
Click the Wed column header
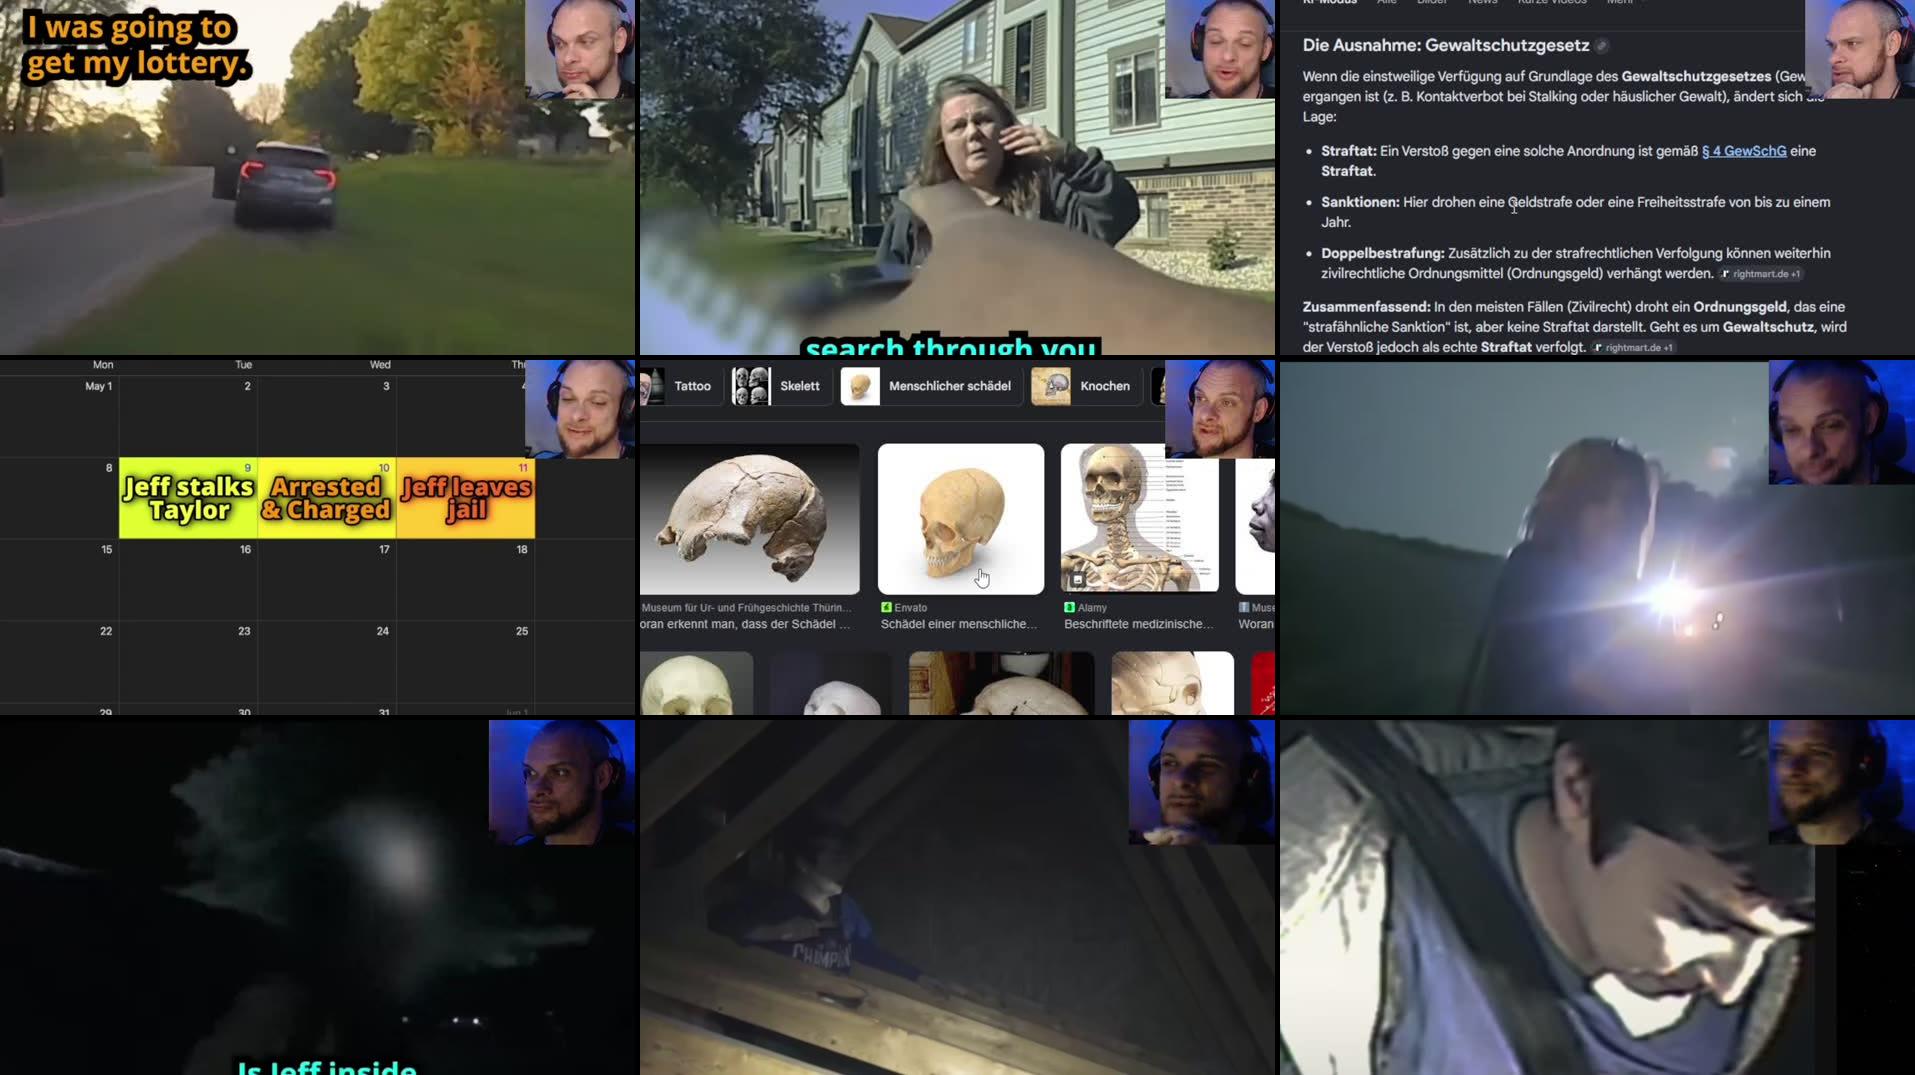[380, 365]
